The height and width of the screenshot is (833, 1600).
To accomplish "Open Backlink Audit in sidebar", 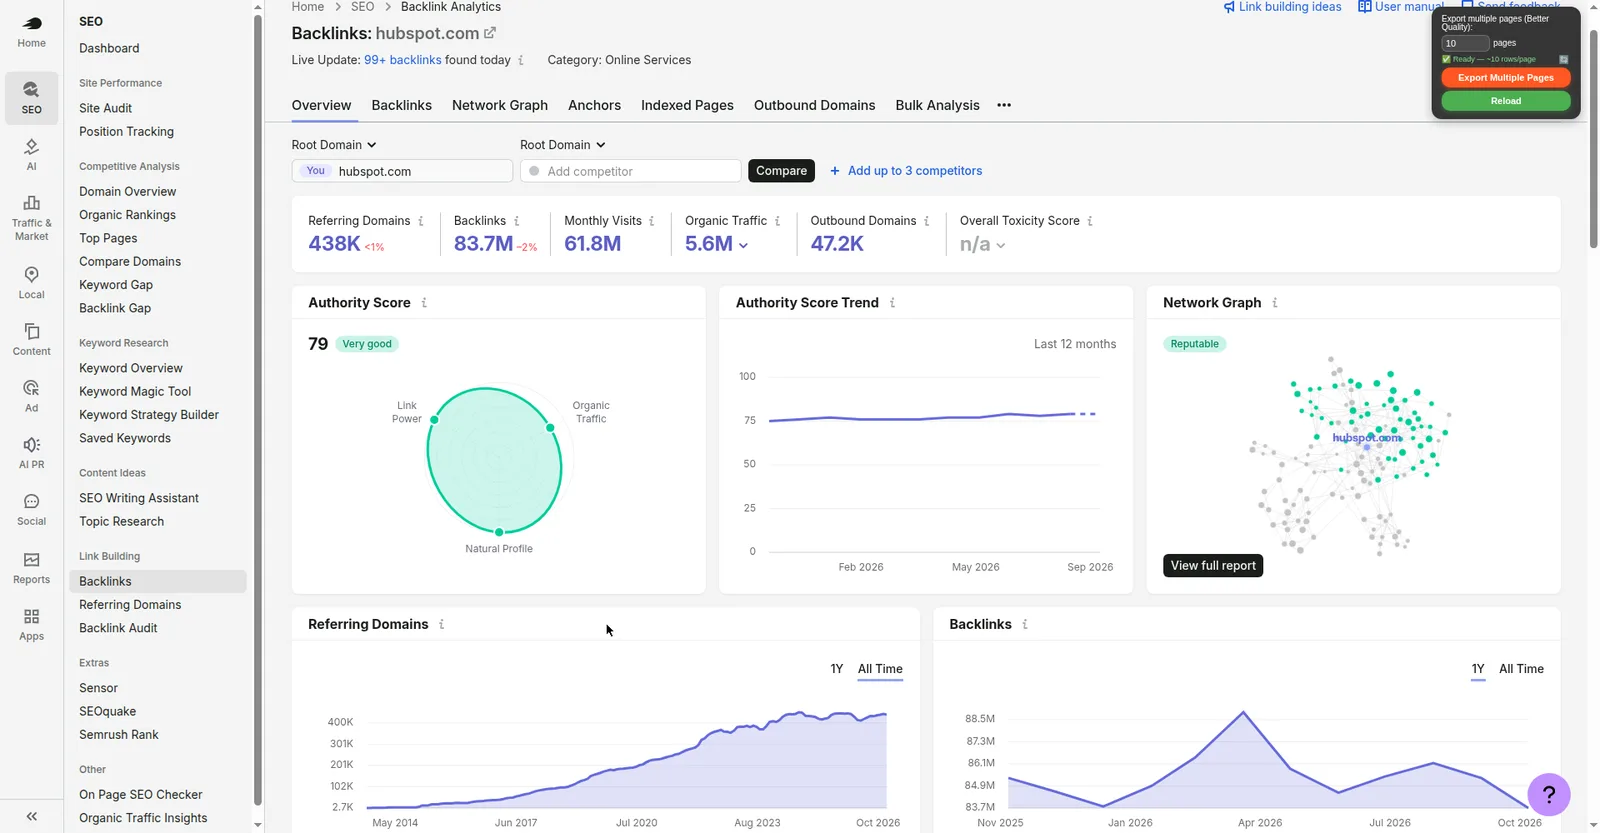I will pyautogui.click(x=118, y=628).
